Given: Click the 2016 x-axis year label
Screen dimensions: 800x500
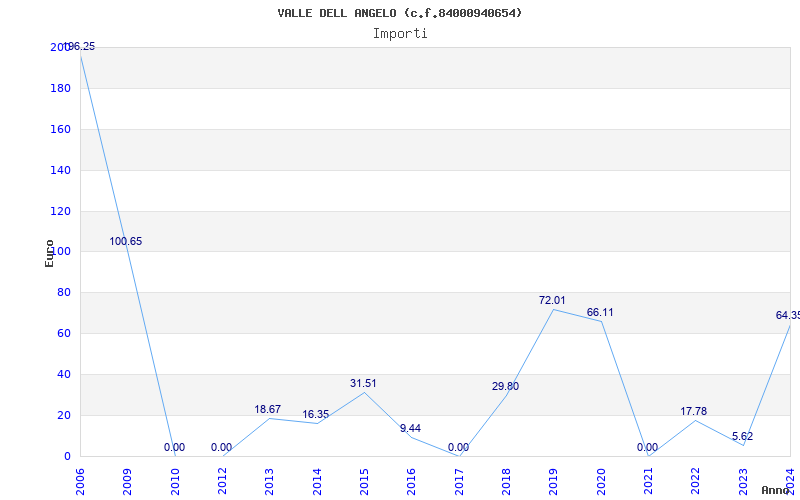Looking at the screenshot, I should point(411,482).
